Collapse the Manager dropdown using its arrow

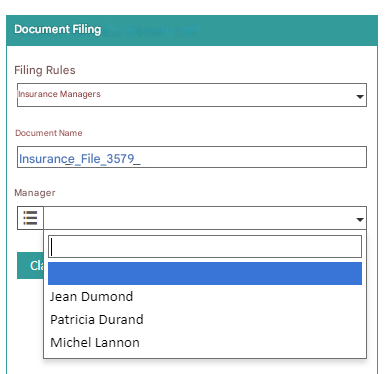click(360, 219)
